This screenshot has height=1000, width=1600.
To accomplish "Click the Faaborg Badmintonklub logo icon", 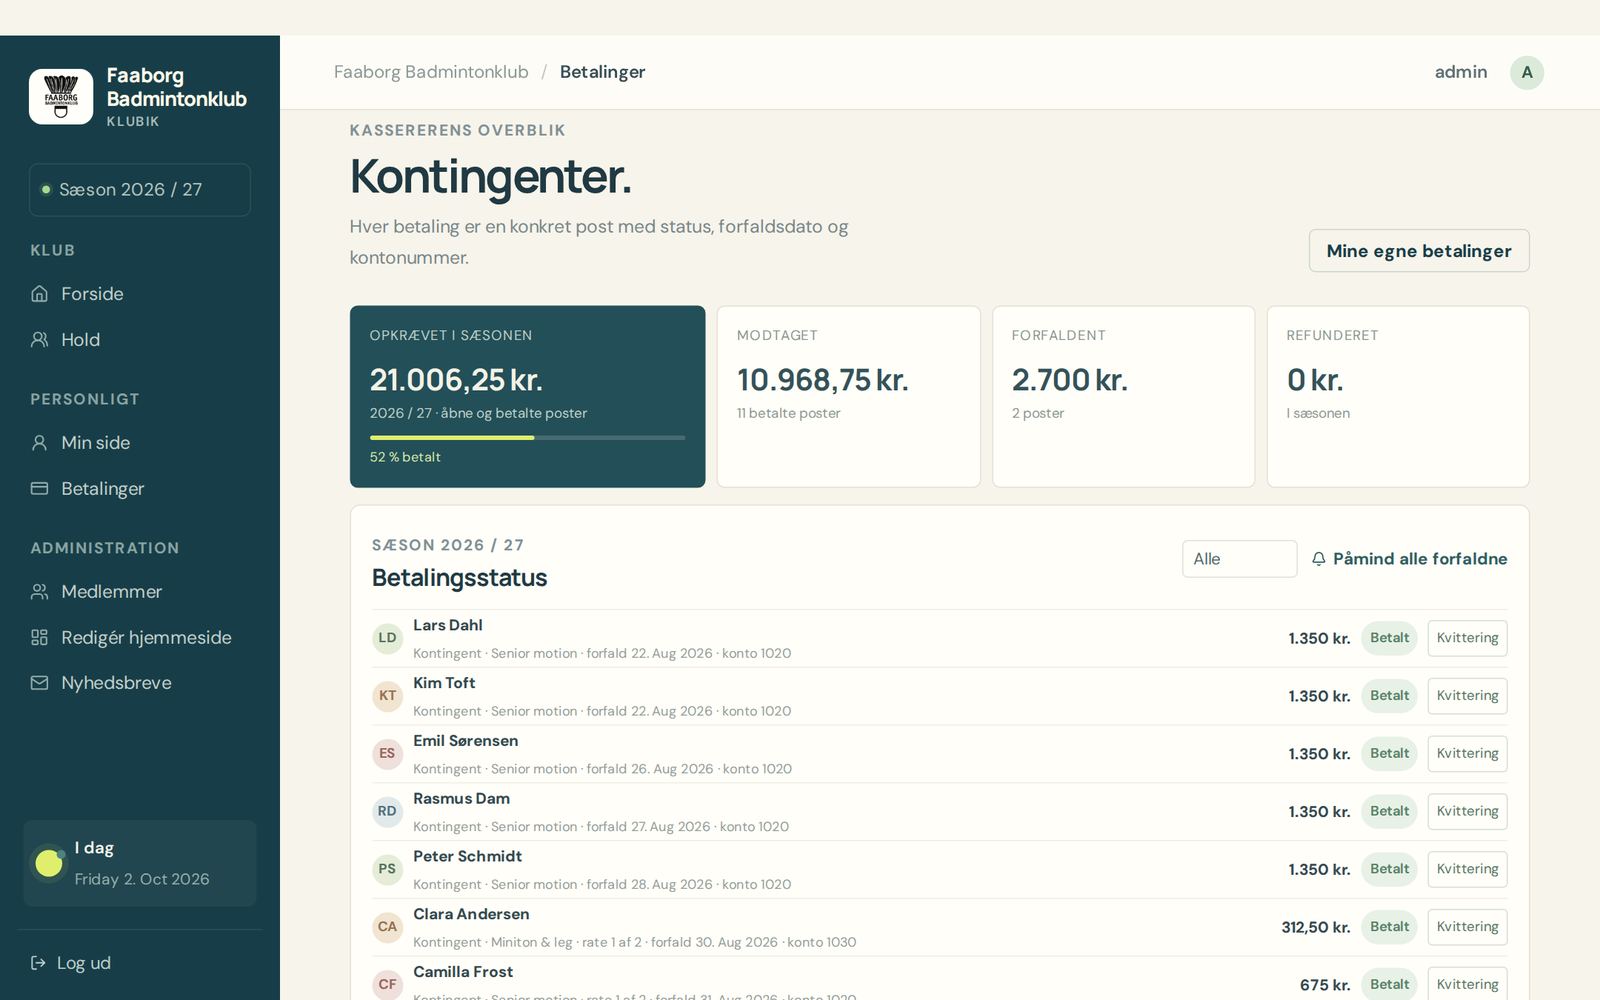I will coord(61,96).
